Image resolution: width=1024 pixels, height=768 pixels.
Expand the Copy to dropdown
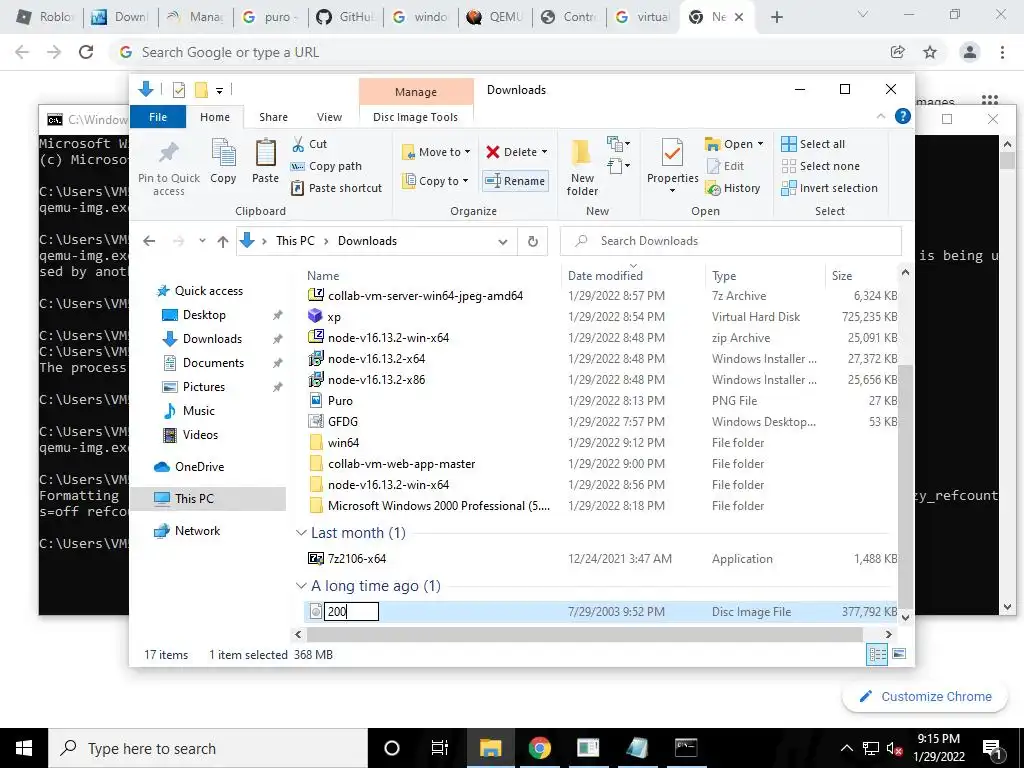tap(466, 181)
